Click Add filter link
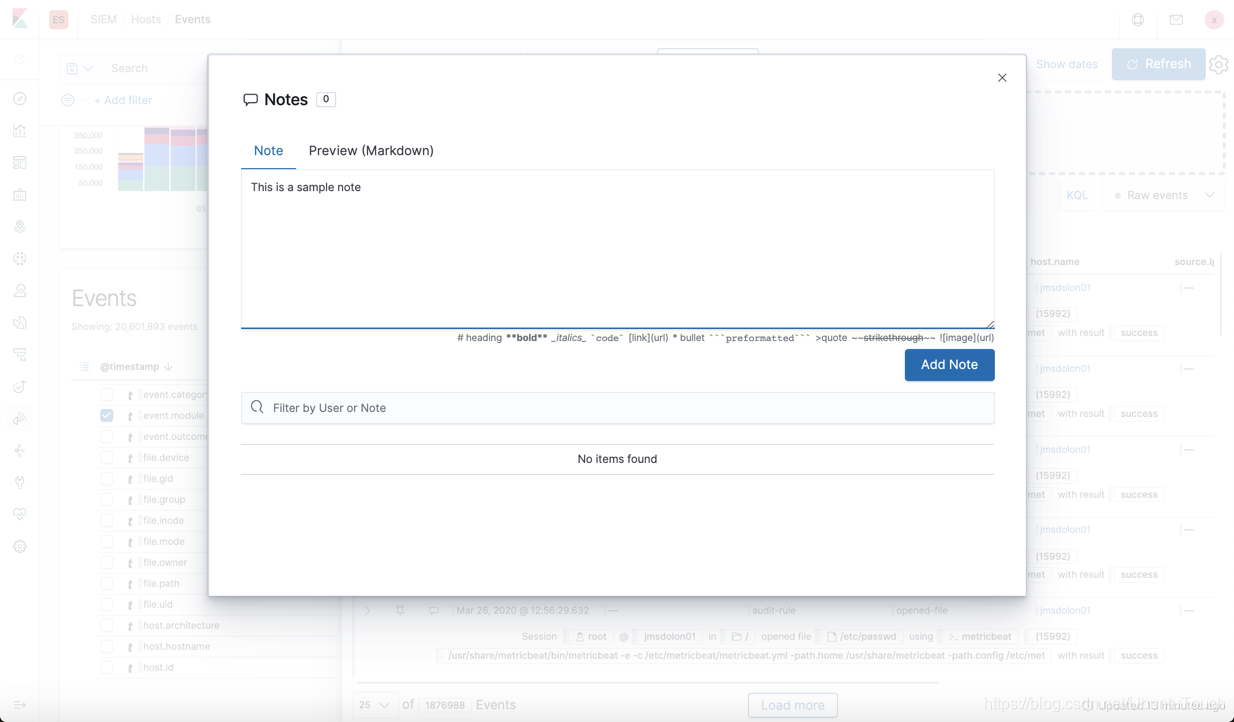Viewport: 1234px width, 722px height. click(123, 100)
